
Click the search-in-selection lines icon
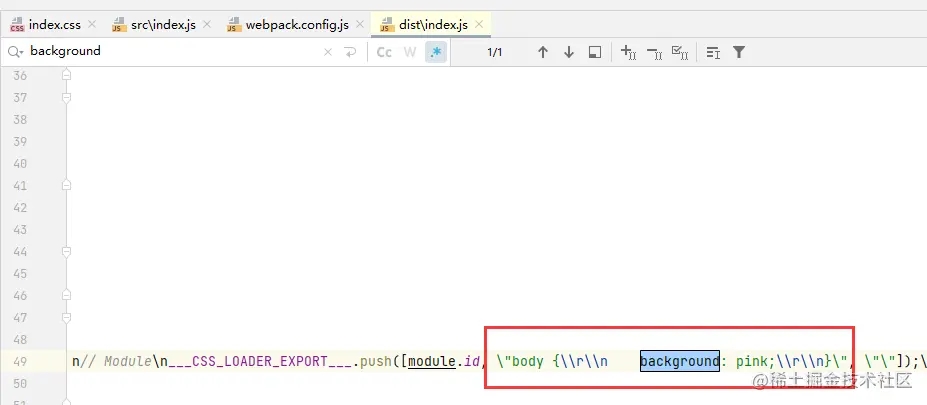click(713, 52)
